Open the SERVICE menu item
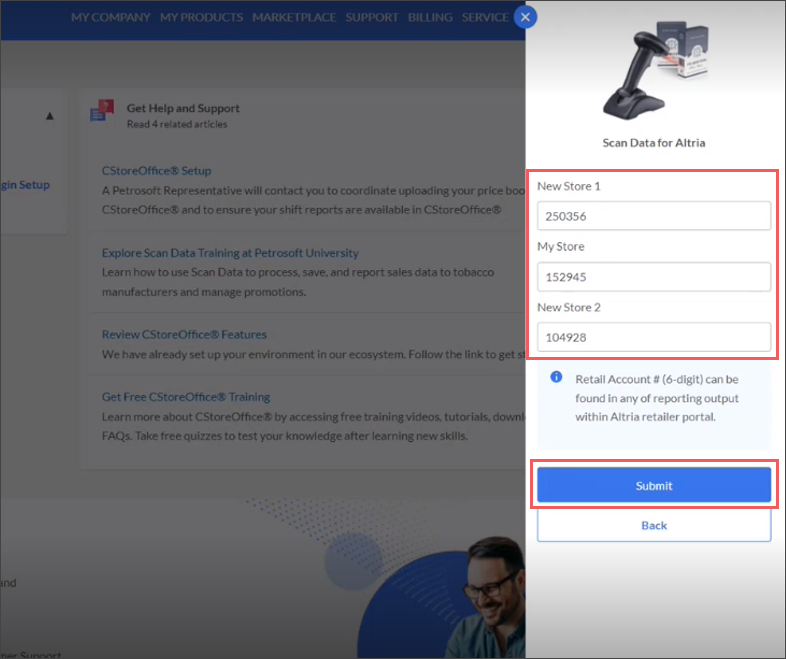The width and height of the screenshot is (786, 659). pos(485,17)
